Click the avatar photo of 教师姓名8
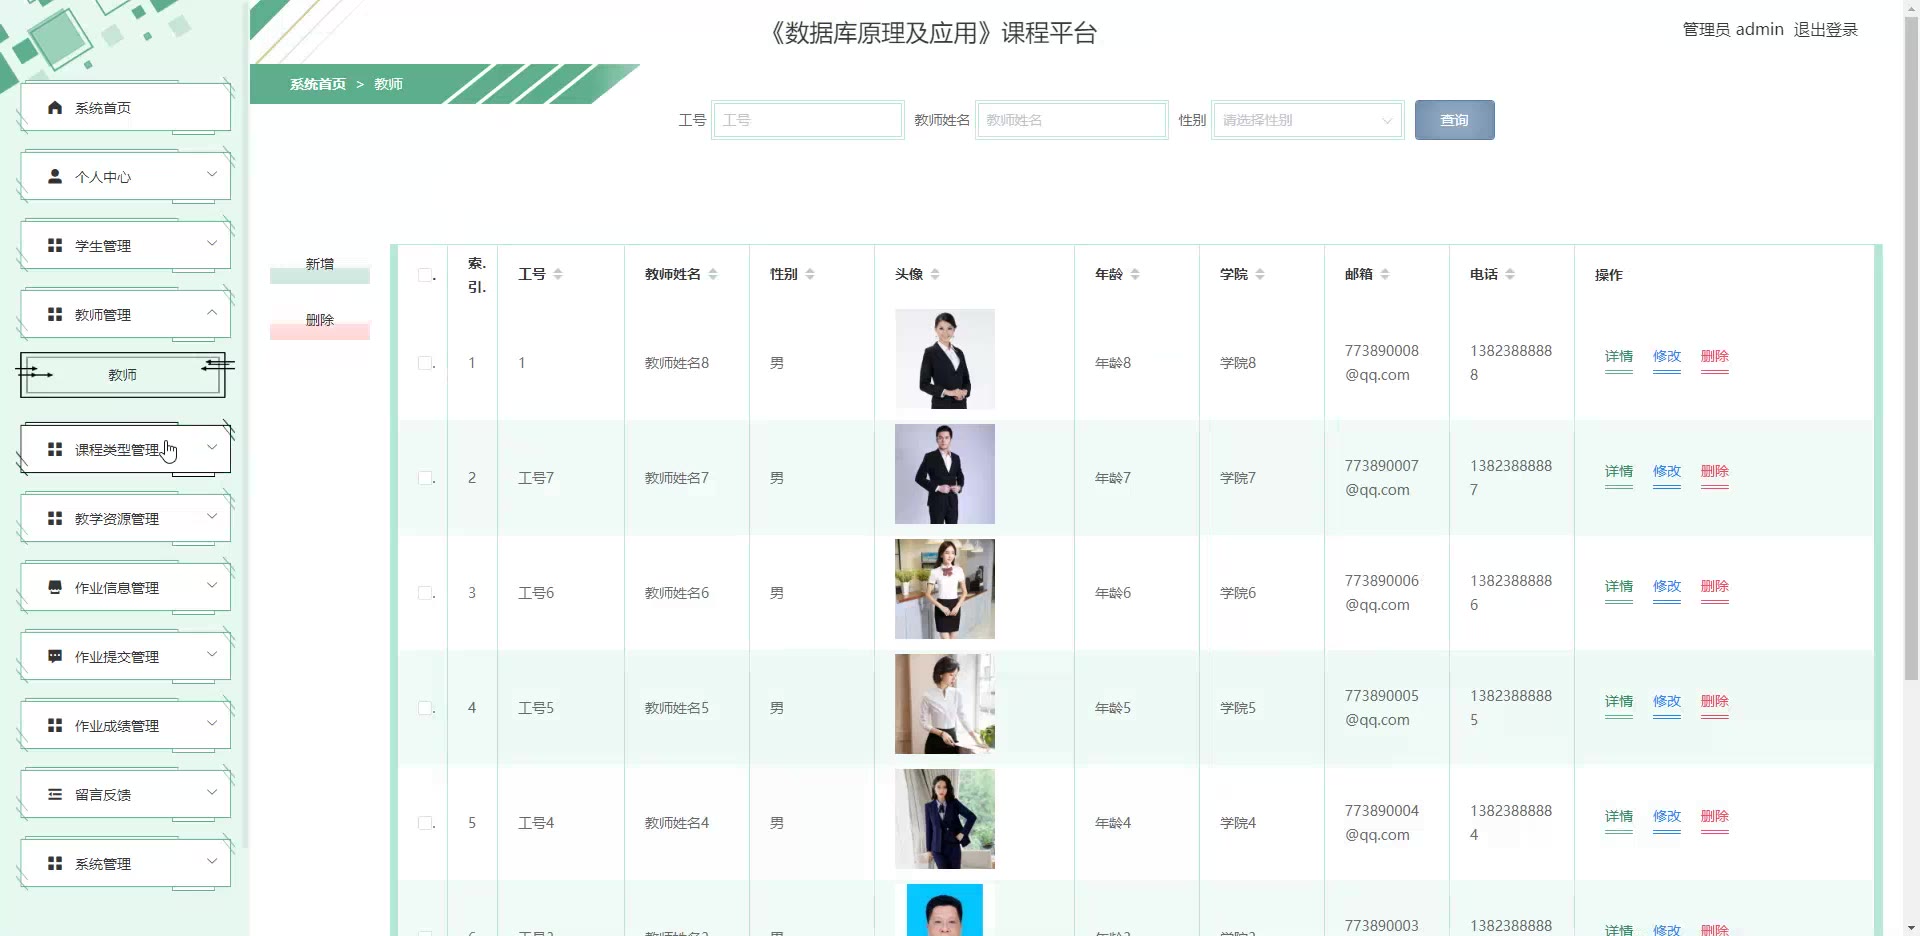The image size is (1920, 936). (x=945, y=359)
